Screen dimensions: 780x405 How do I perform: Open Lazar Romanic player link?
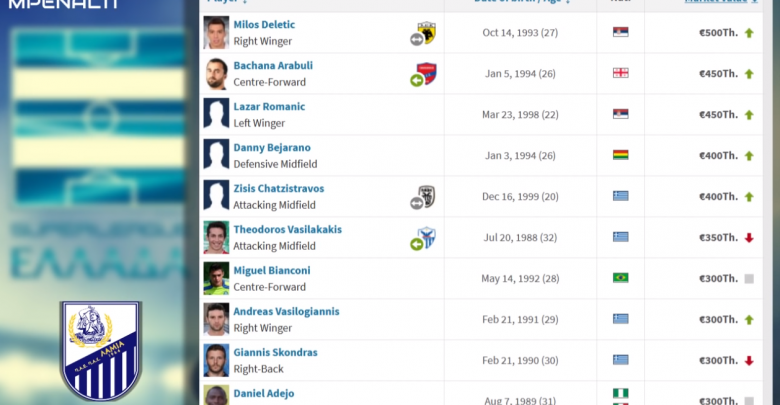pos(269,106)
